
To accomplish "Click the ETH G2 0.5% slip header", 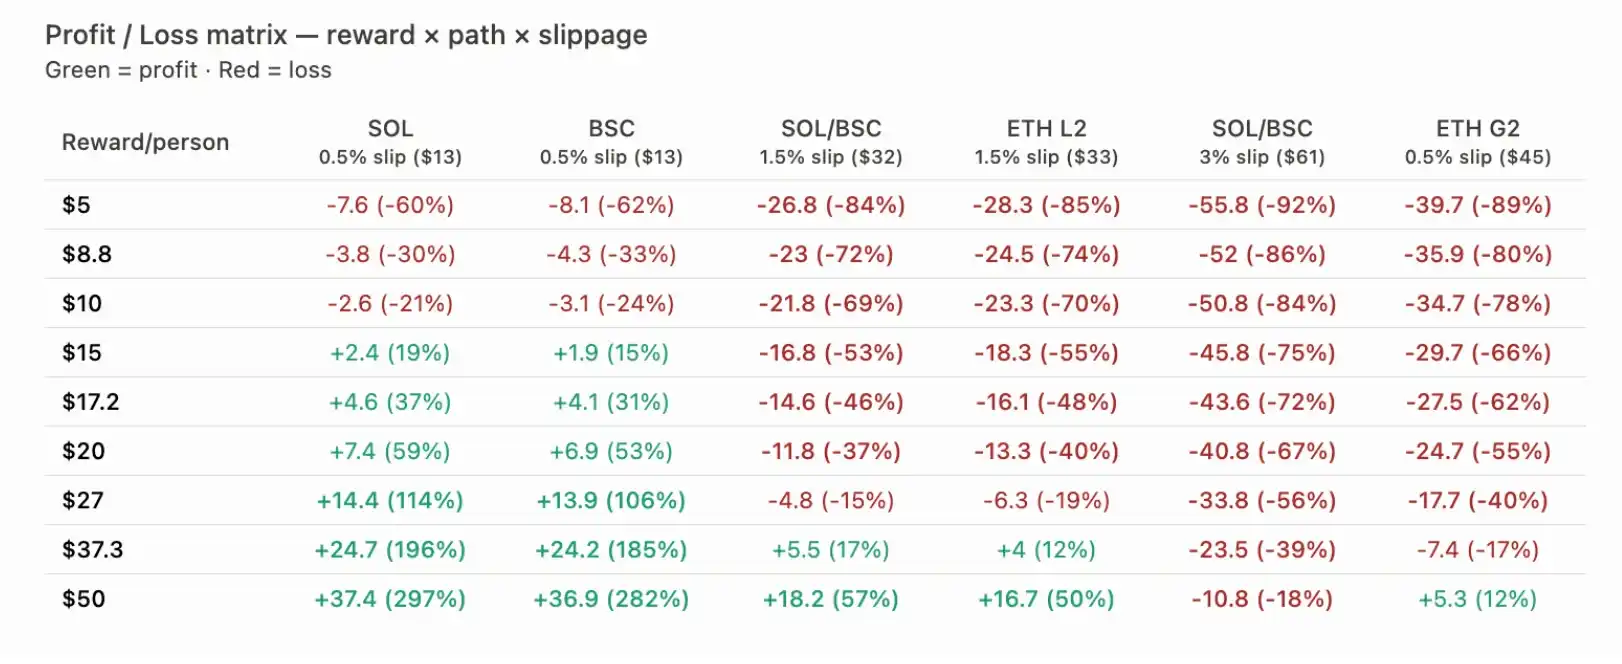I will pyautogui.click(x=1477, y=142).
